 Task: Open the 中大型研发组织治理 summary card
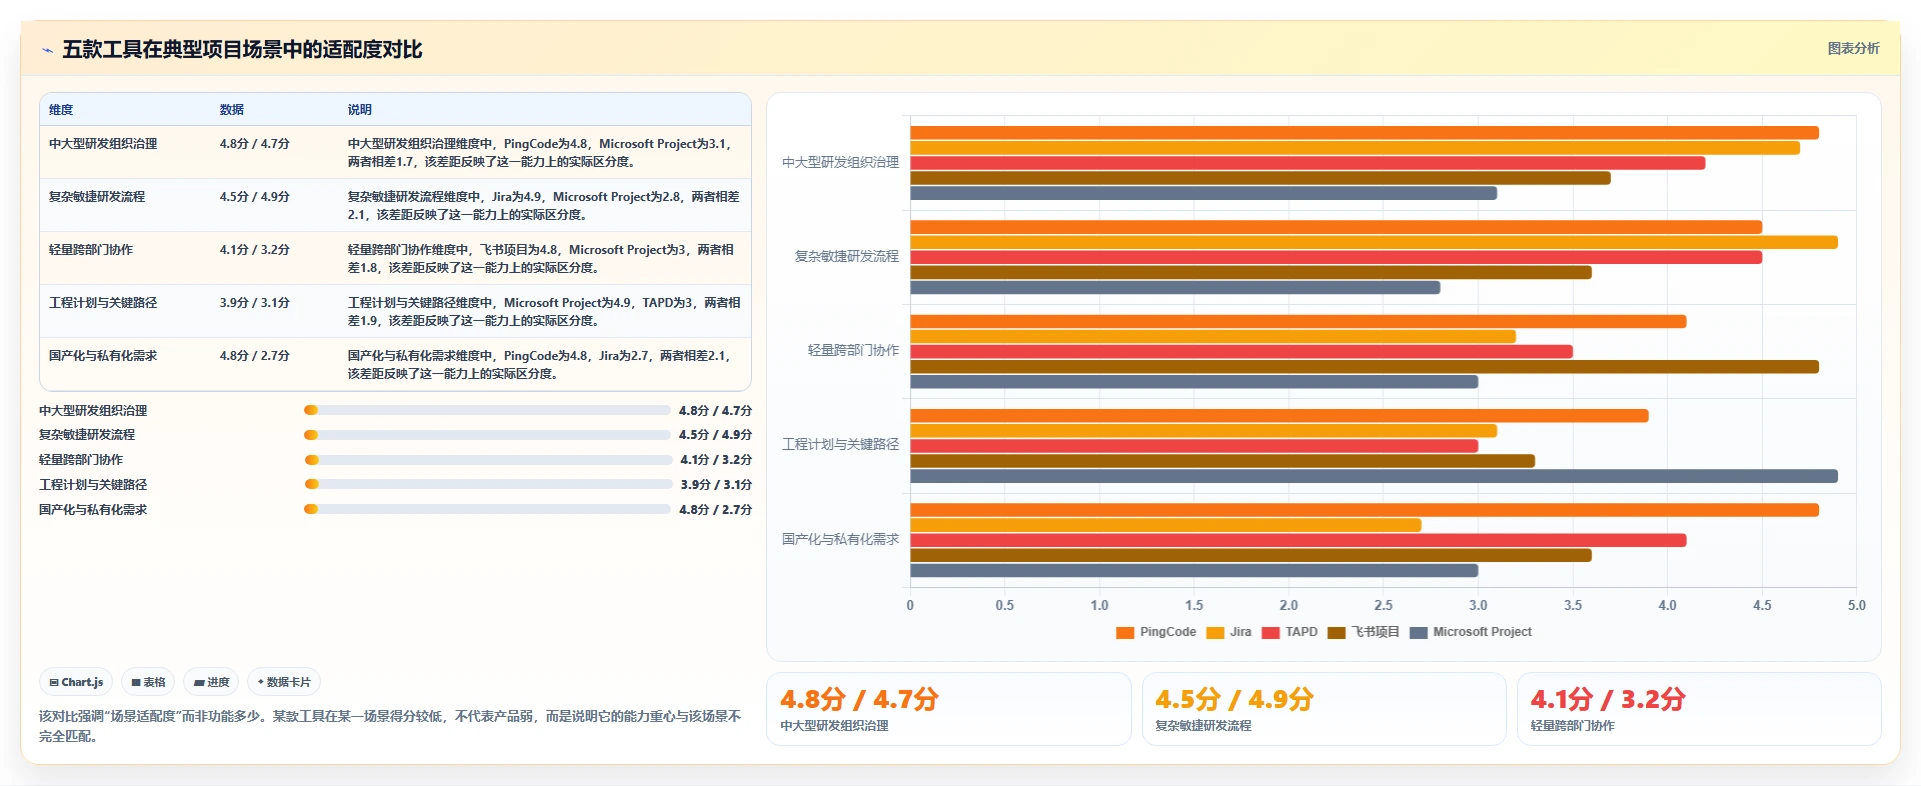pos(949,709)
